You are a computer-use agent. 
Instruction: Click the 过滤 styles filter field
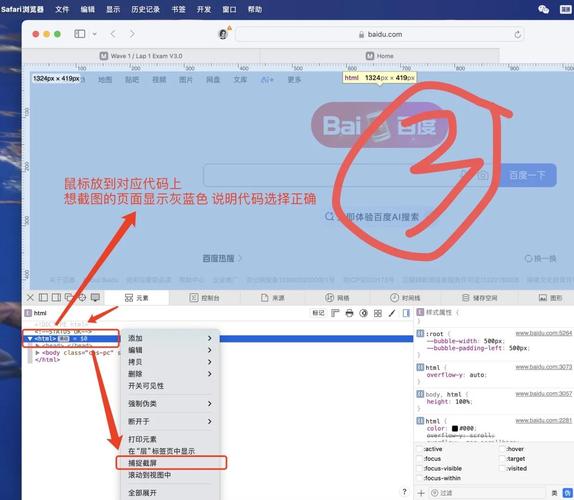click(x=487, y=493)
